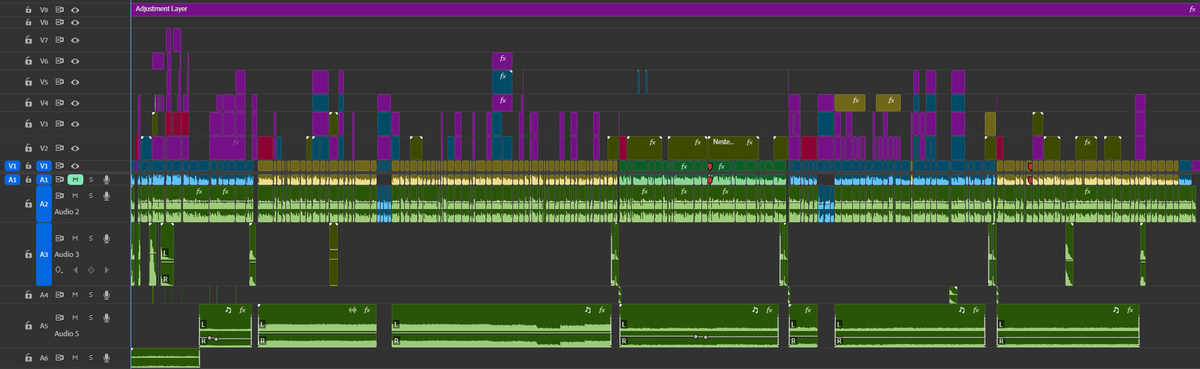
Task: Toggle sync lock for track A5
Action: pyautogui.click(x=60, y=317)
